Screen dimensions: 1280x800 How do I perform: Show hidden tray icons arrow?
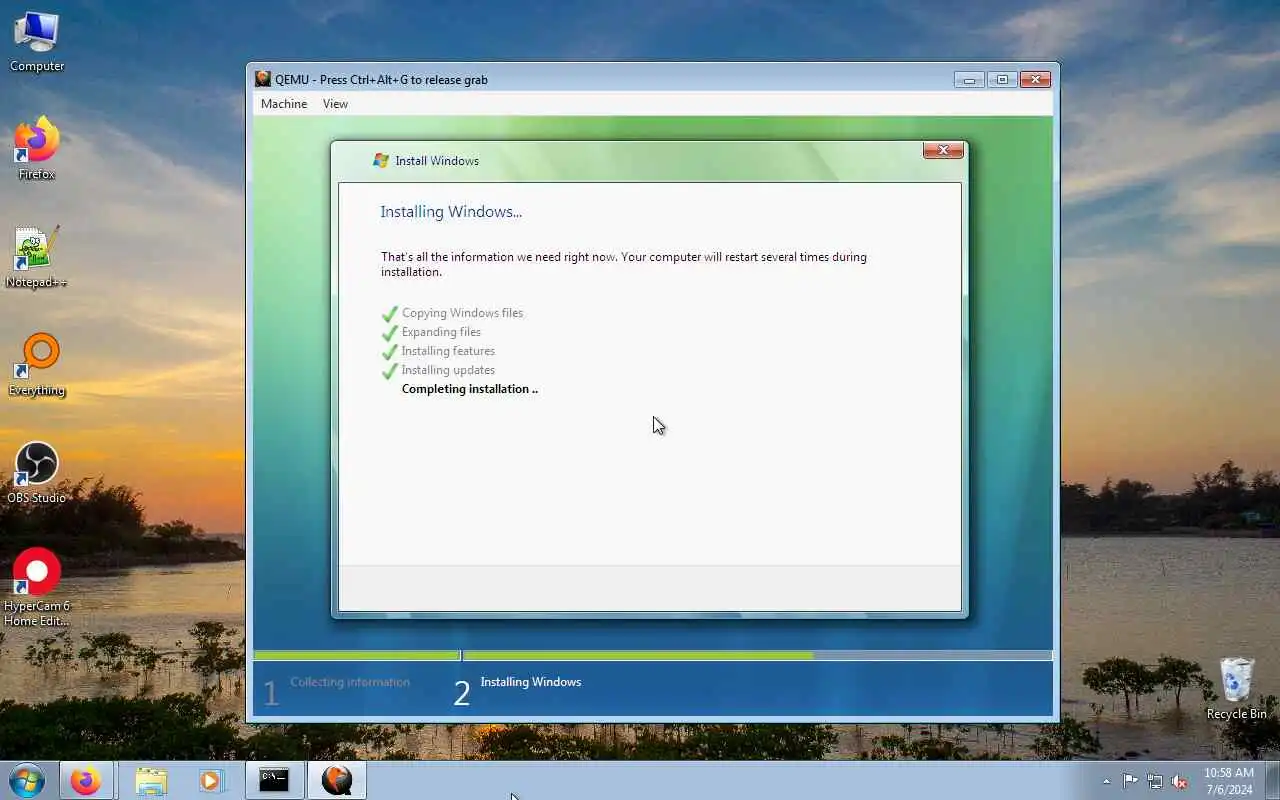(x=1106, y=781)
